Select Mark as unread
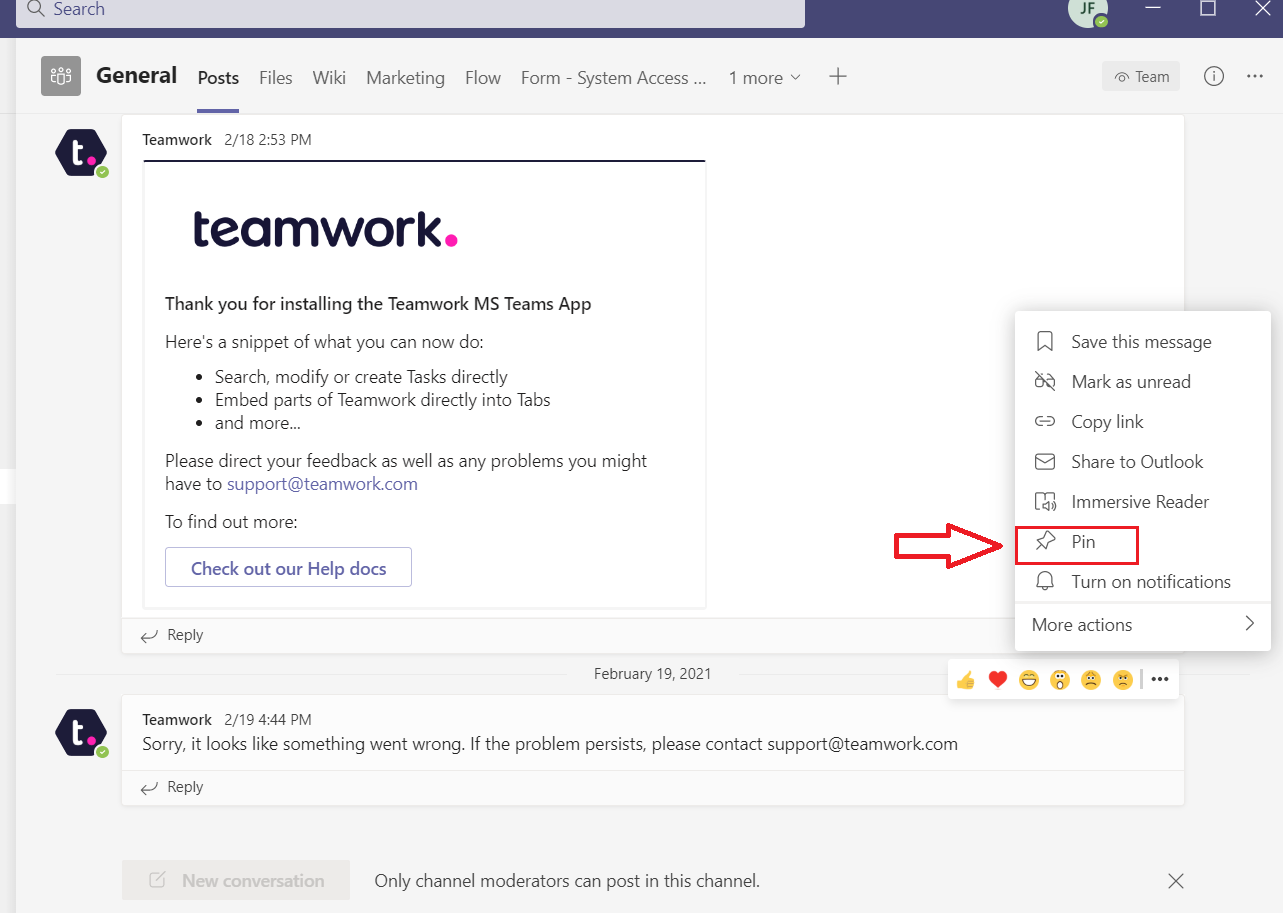Image resolution: width=1283 pixels, height=913 pixels. point(1142,381)
